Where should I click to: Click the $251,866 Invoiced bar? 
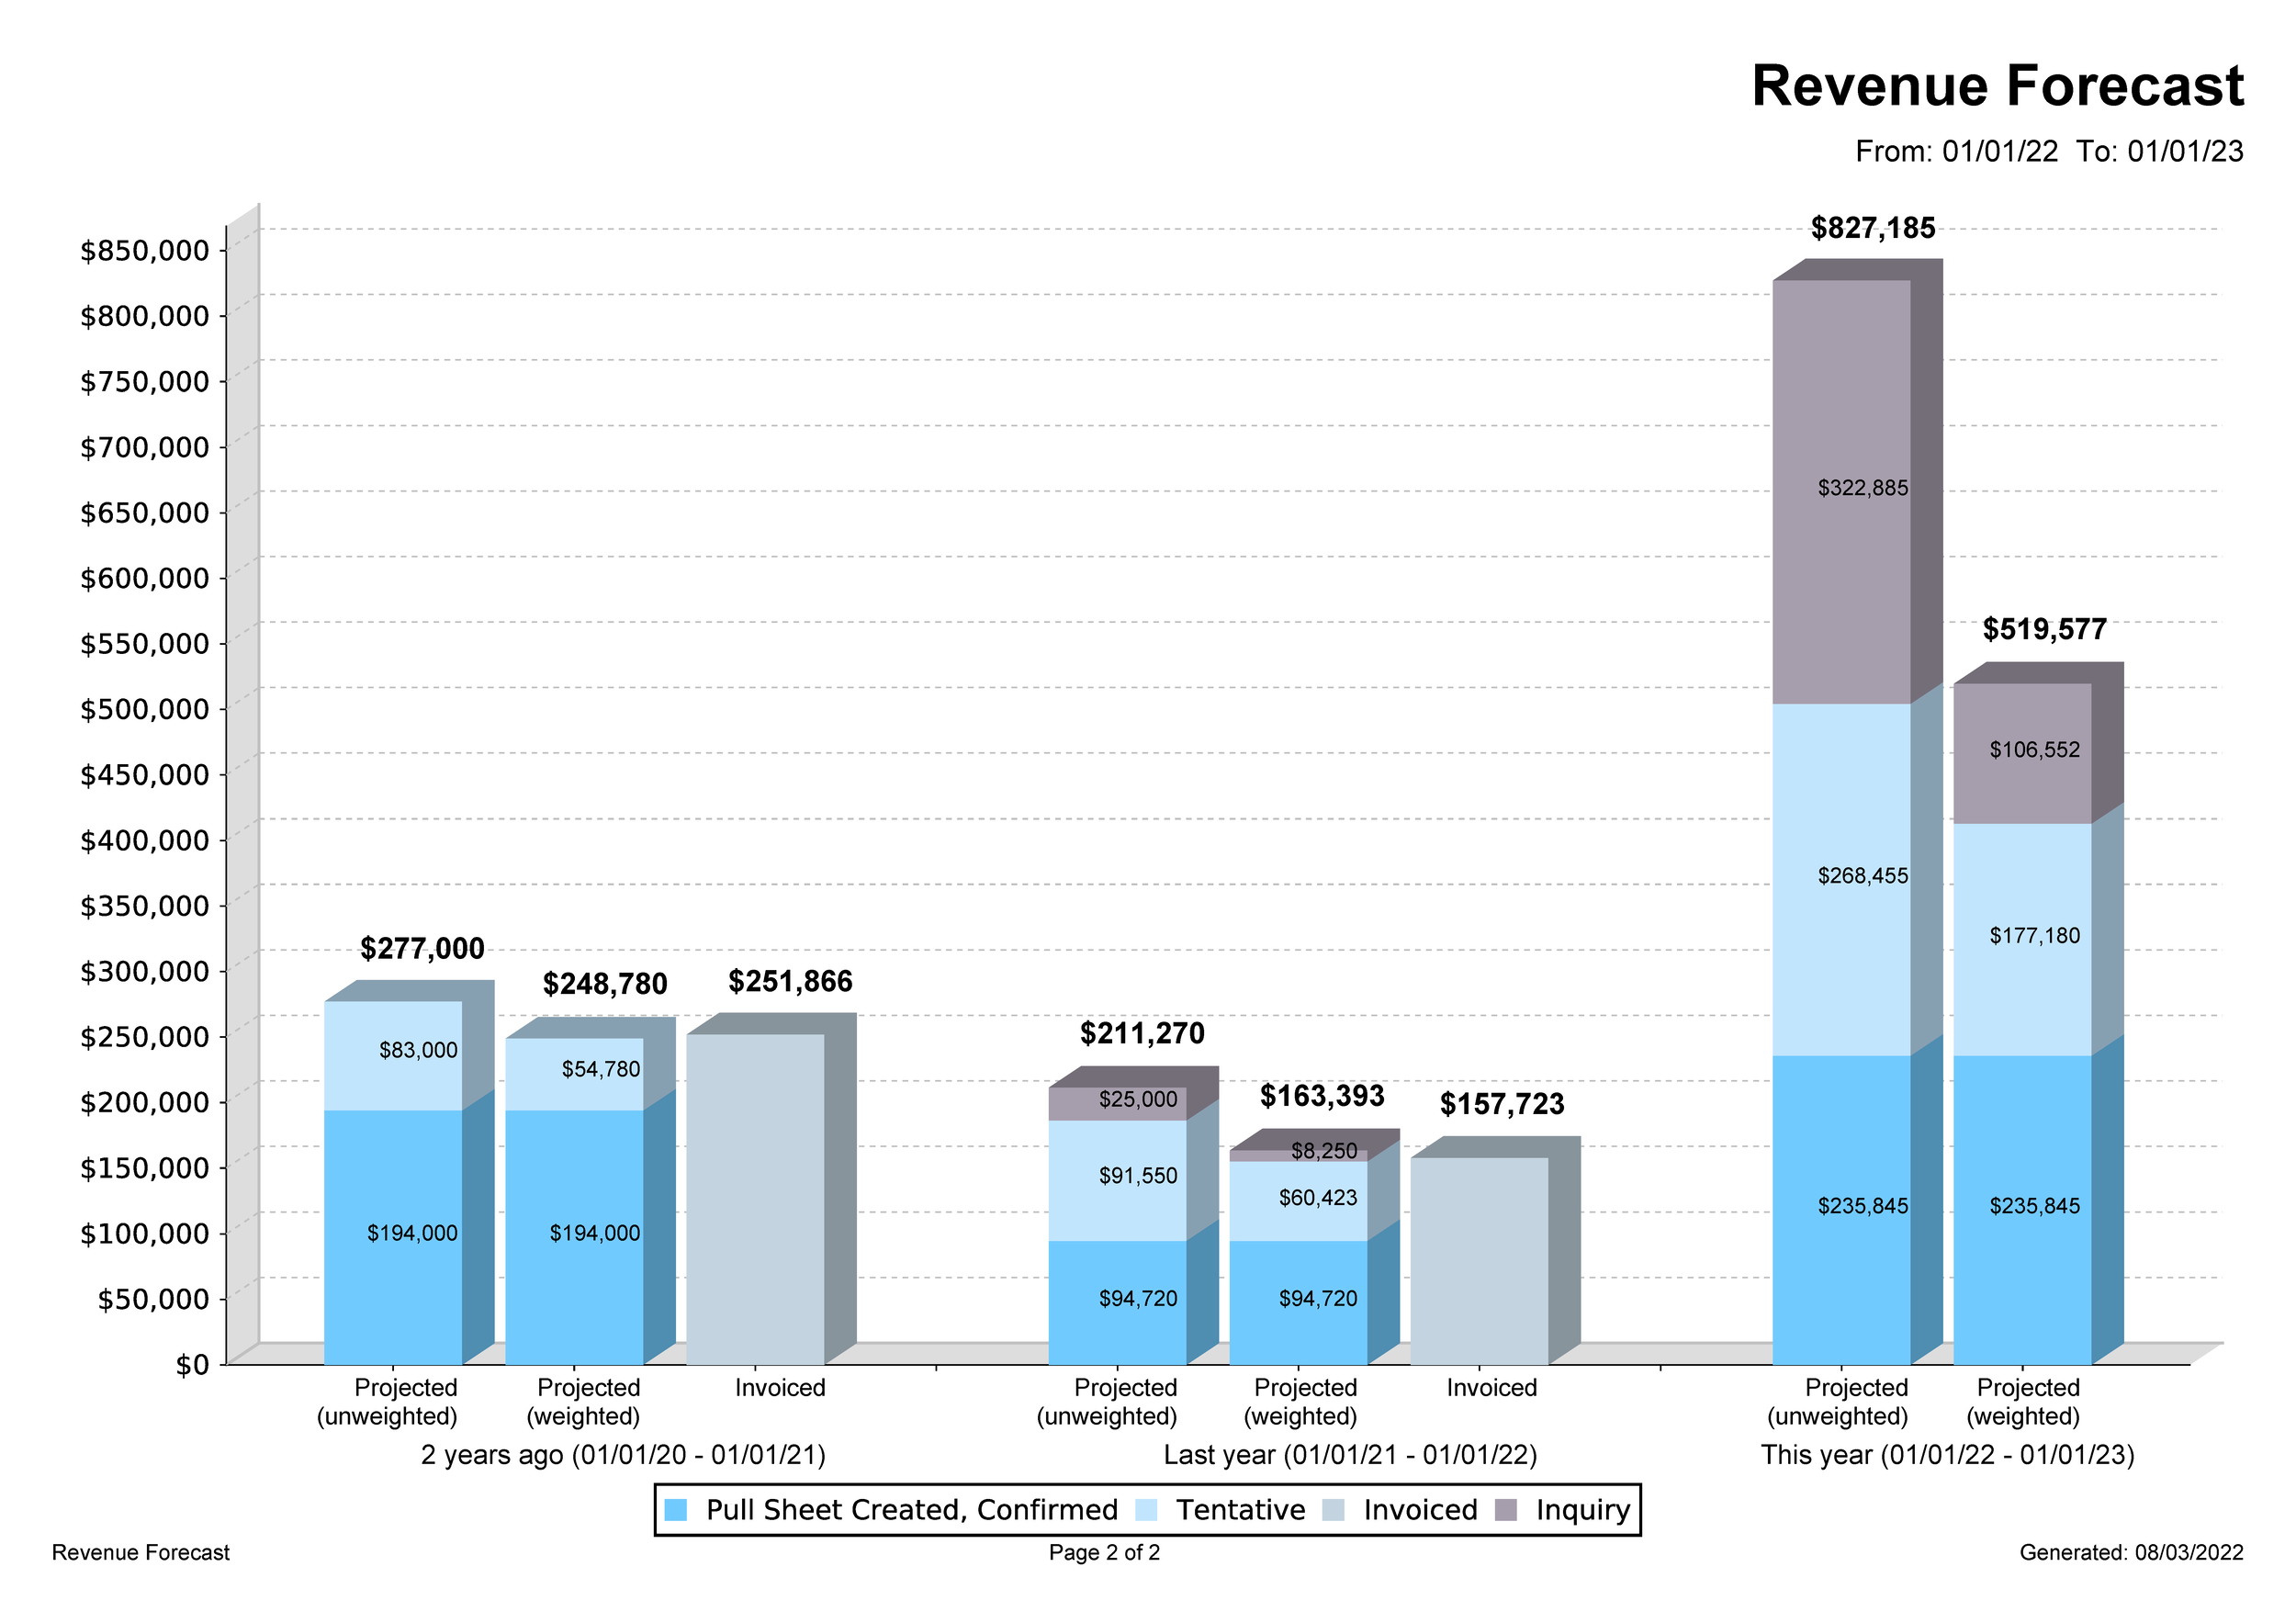coord(755,1199)
